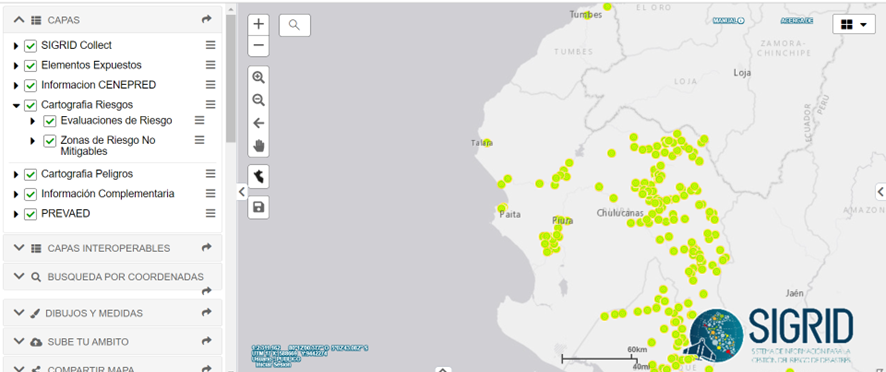Uncheck SIGRID Collect layer

click(x=31, y=46)
